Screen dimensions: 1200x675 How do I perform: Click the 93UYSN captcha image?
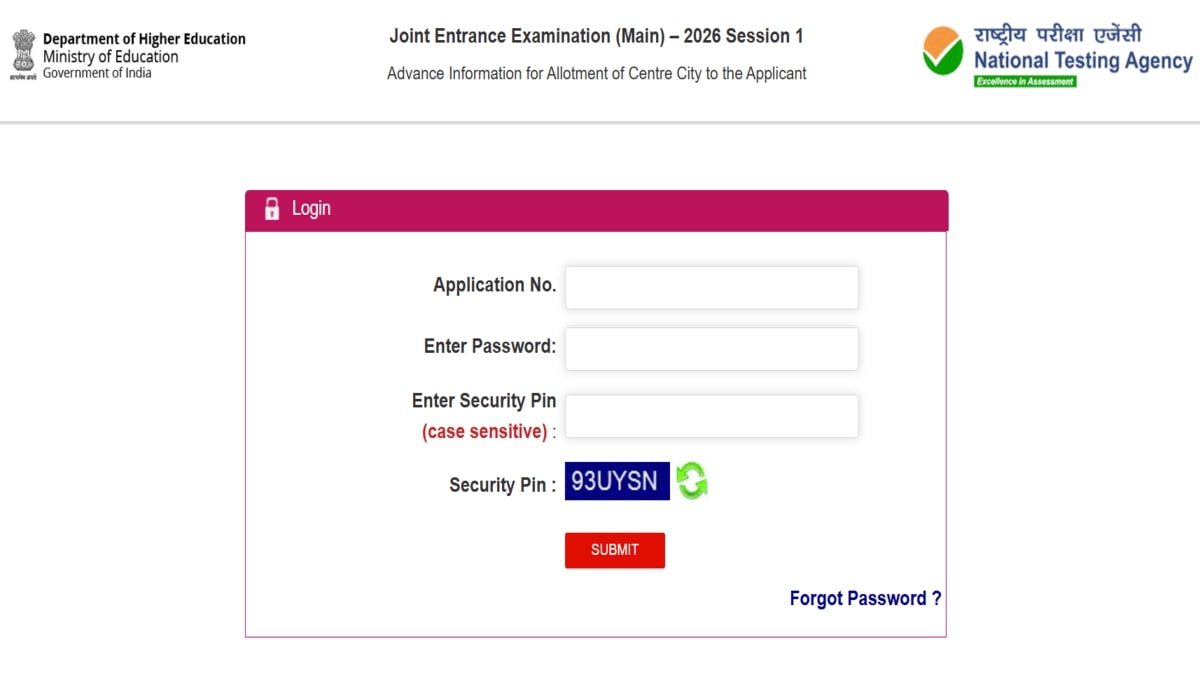(617, 481)
